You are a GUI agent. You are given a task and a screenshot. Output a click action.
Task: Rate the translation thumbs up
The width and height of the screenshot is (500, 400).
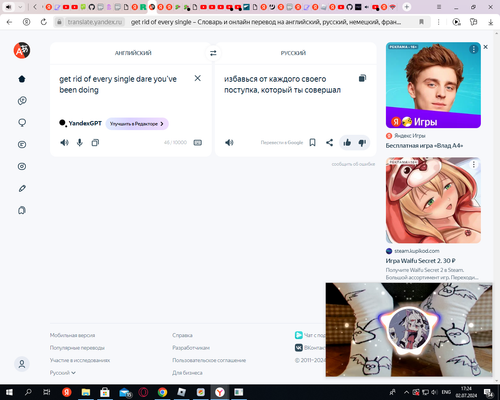347,143
